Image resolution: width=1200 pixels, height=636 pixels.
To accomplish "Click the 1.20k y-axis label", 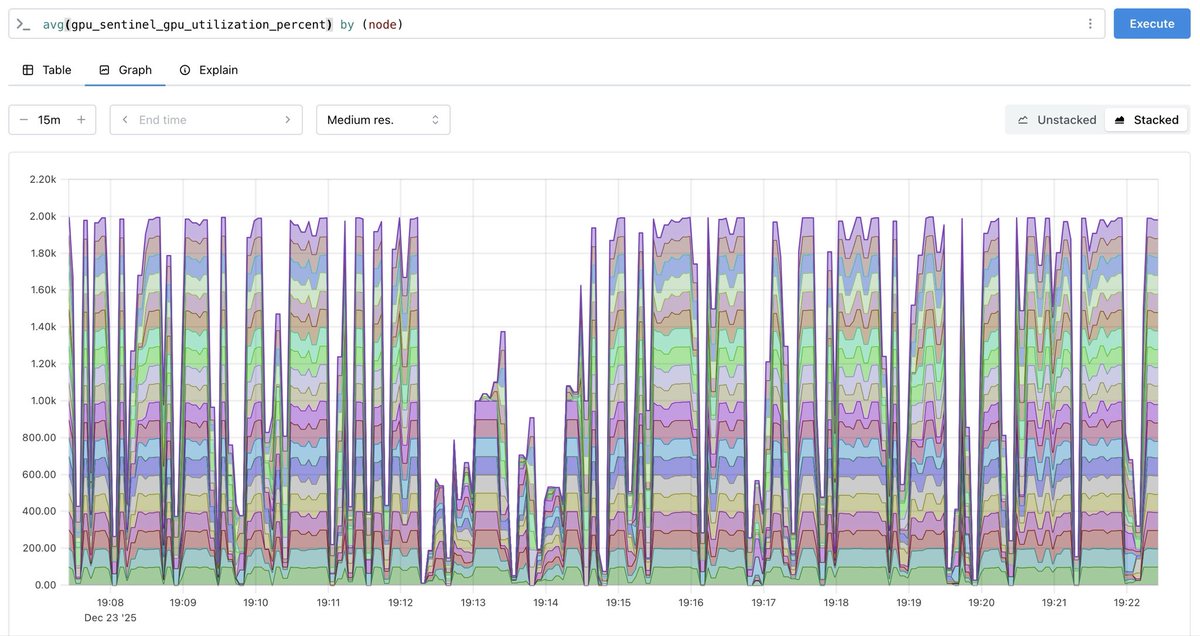I will tap(43, 363).
